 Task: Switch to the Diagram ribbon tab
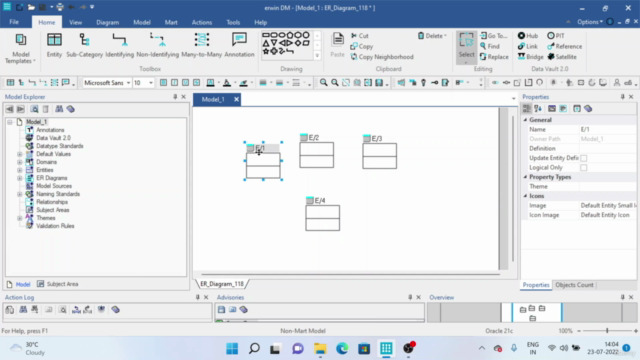(108, 22)
